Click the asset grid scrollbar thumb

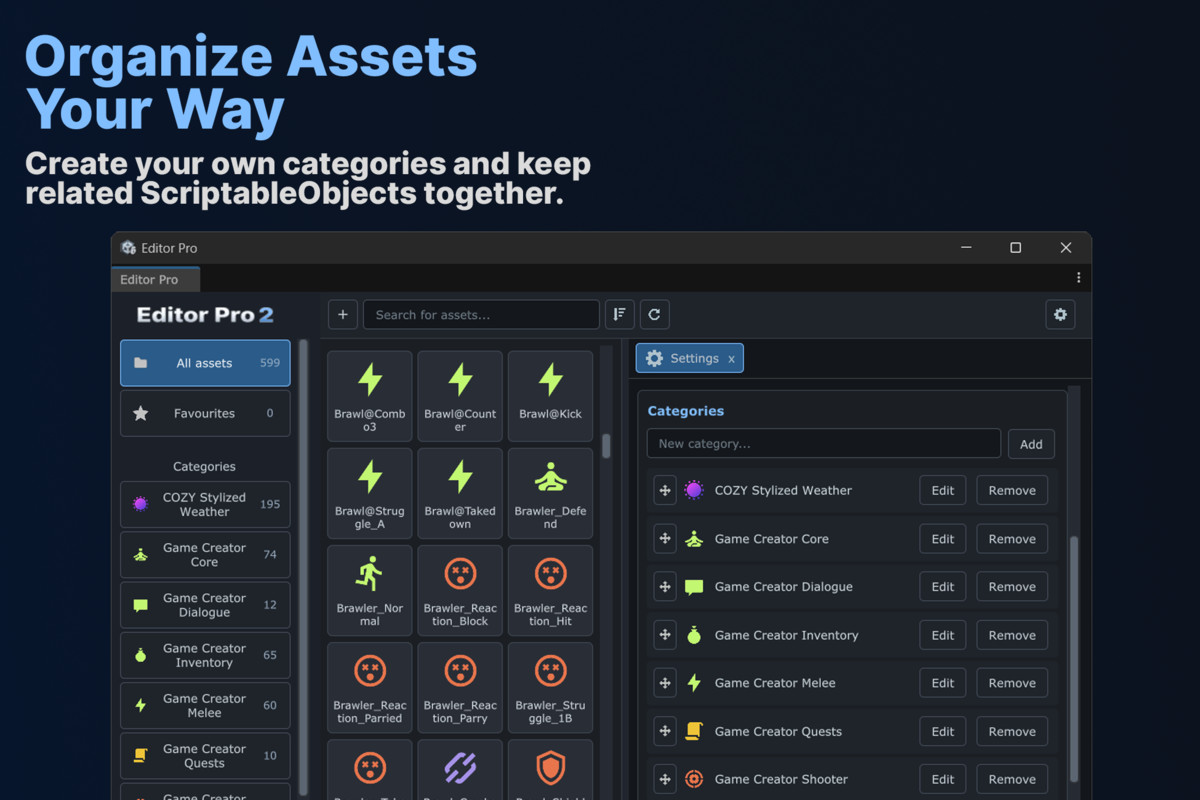pos(606,445)
